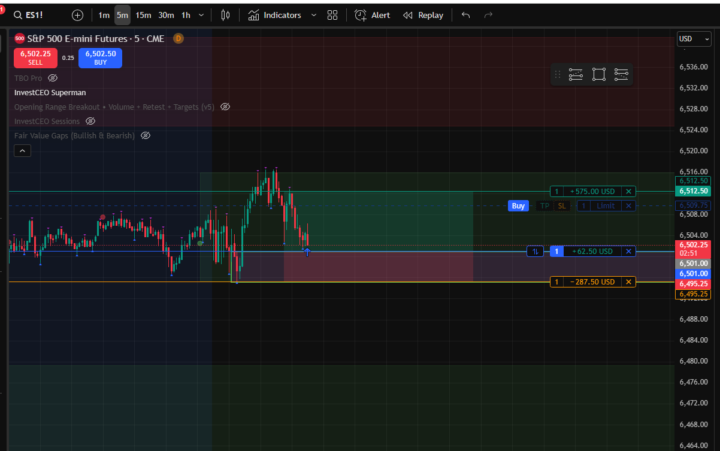
Task: Click TP on the Buy limit order
Action: point(545,206)
